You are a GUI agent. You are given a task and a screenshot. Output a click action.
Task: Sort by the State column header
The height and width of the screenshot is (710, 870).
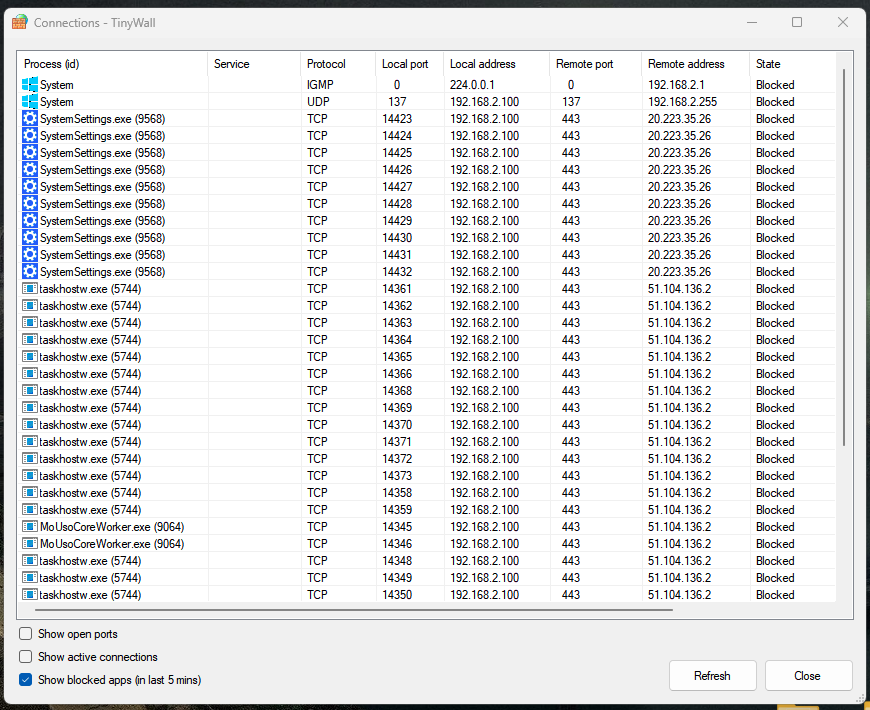(792, 64)
